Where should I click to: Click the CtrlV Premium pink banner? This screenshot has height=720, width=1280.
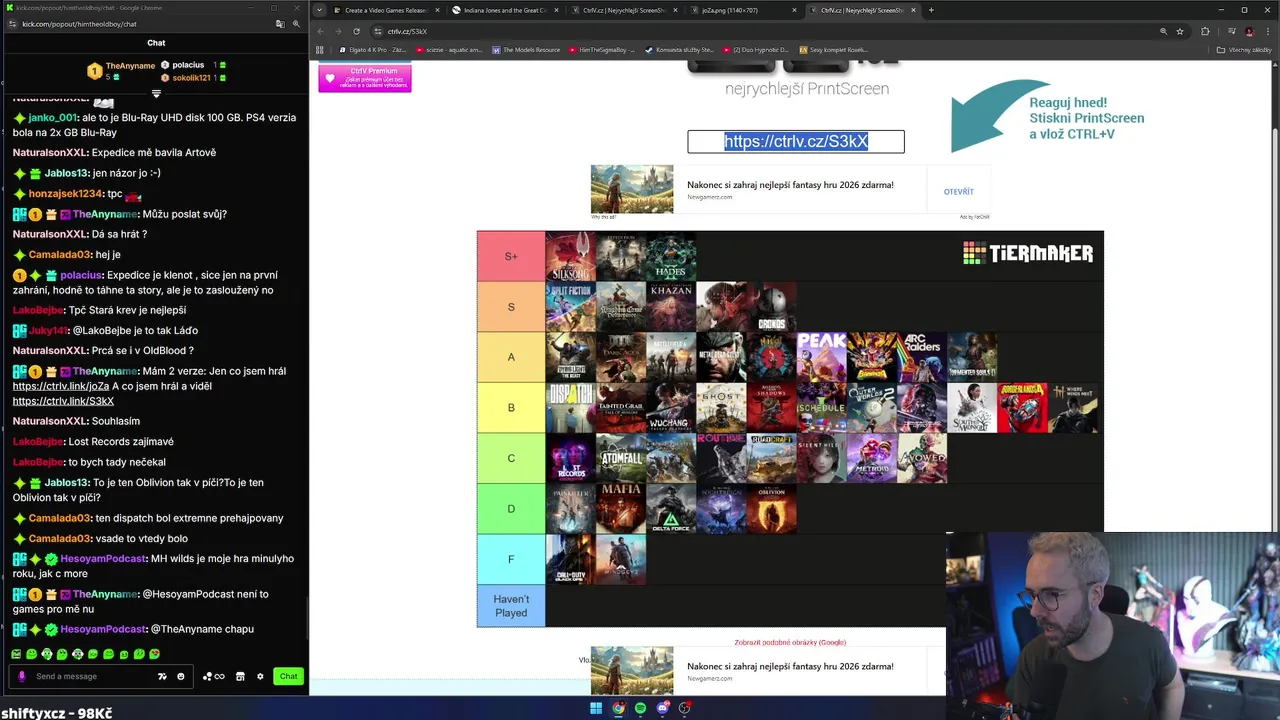tap(365, 78)
